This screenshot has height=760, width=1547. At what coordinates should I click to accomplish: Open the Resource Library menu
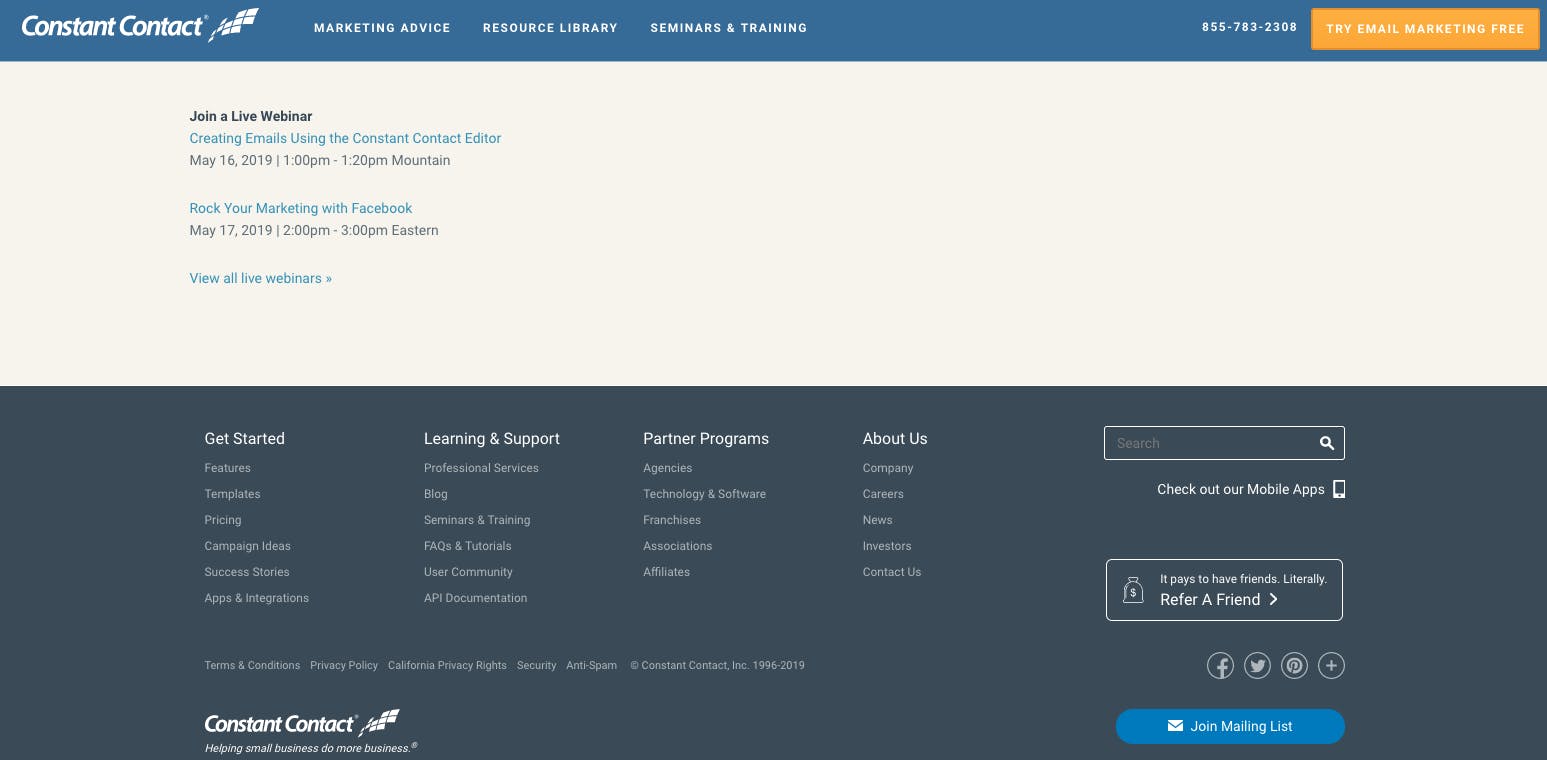550,28
